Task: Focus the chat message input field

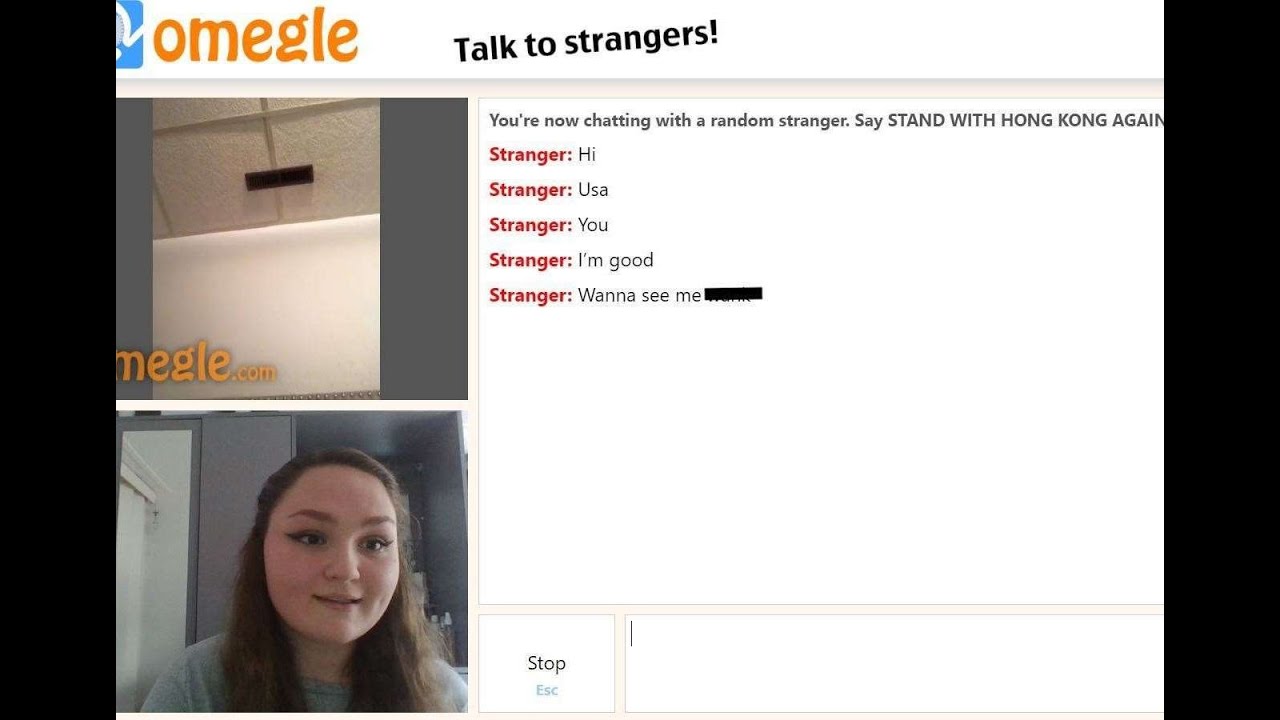Action: [894, 664]
